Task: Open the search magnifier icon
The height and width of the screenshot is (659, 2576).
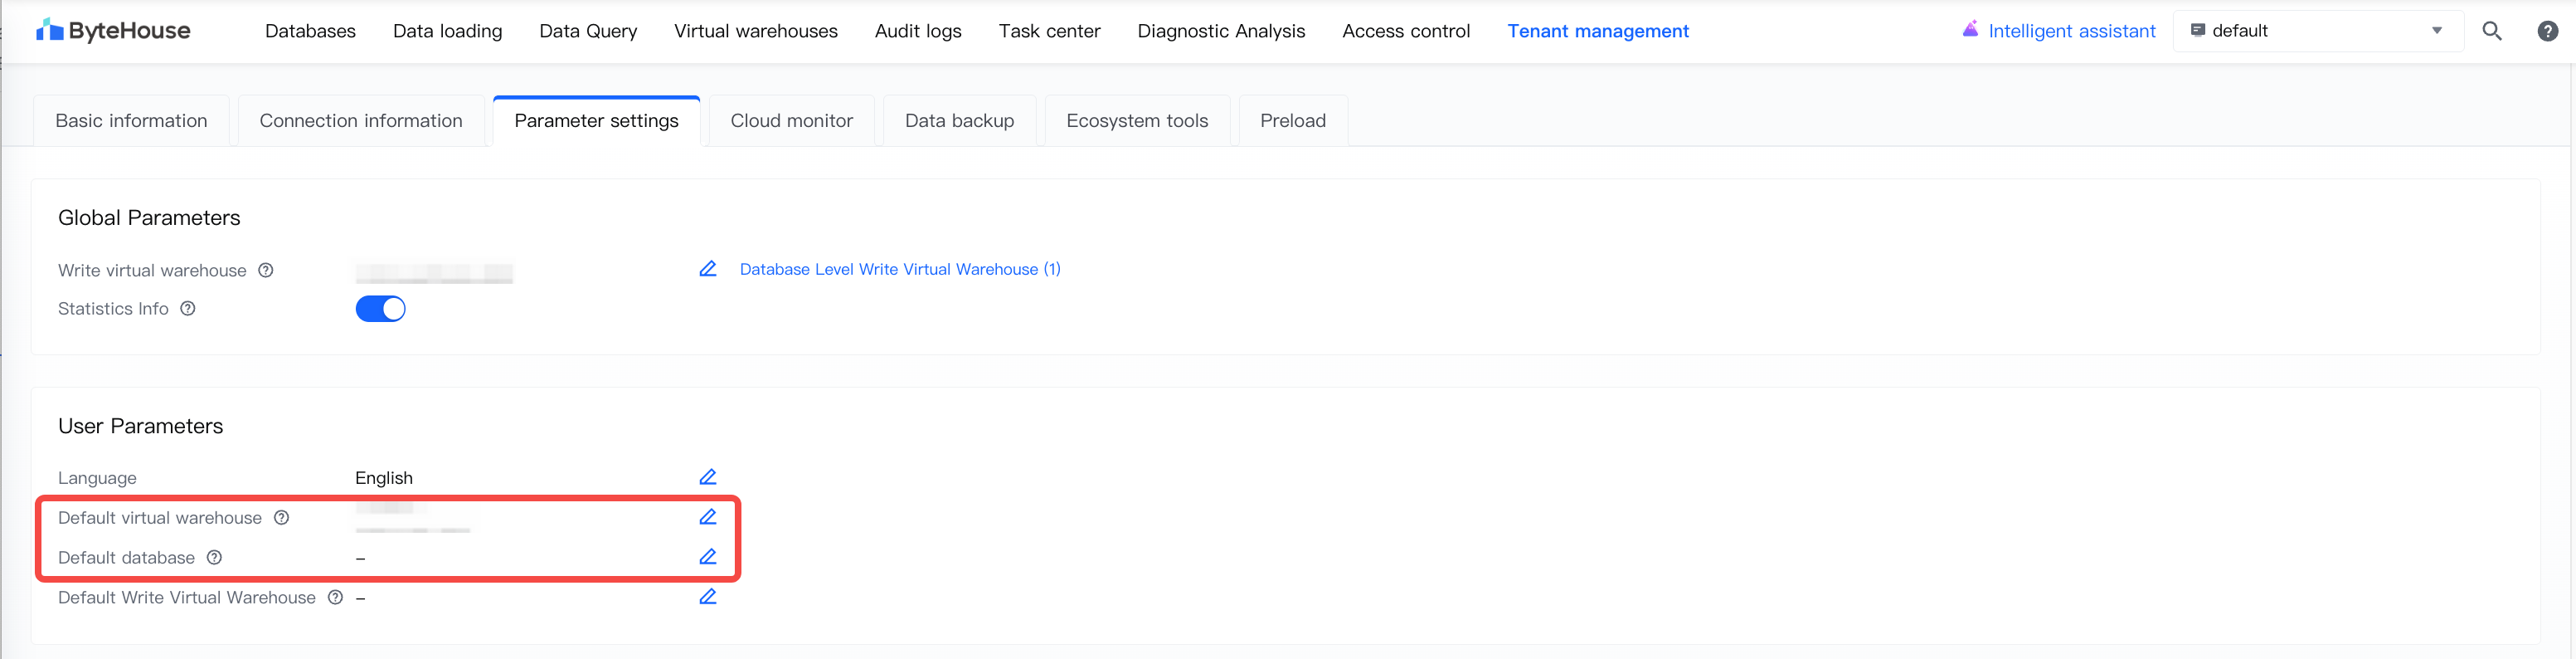Action: tap(2491, 31)
